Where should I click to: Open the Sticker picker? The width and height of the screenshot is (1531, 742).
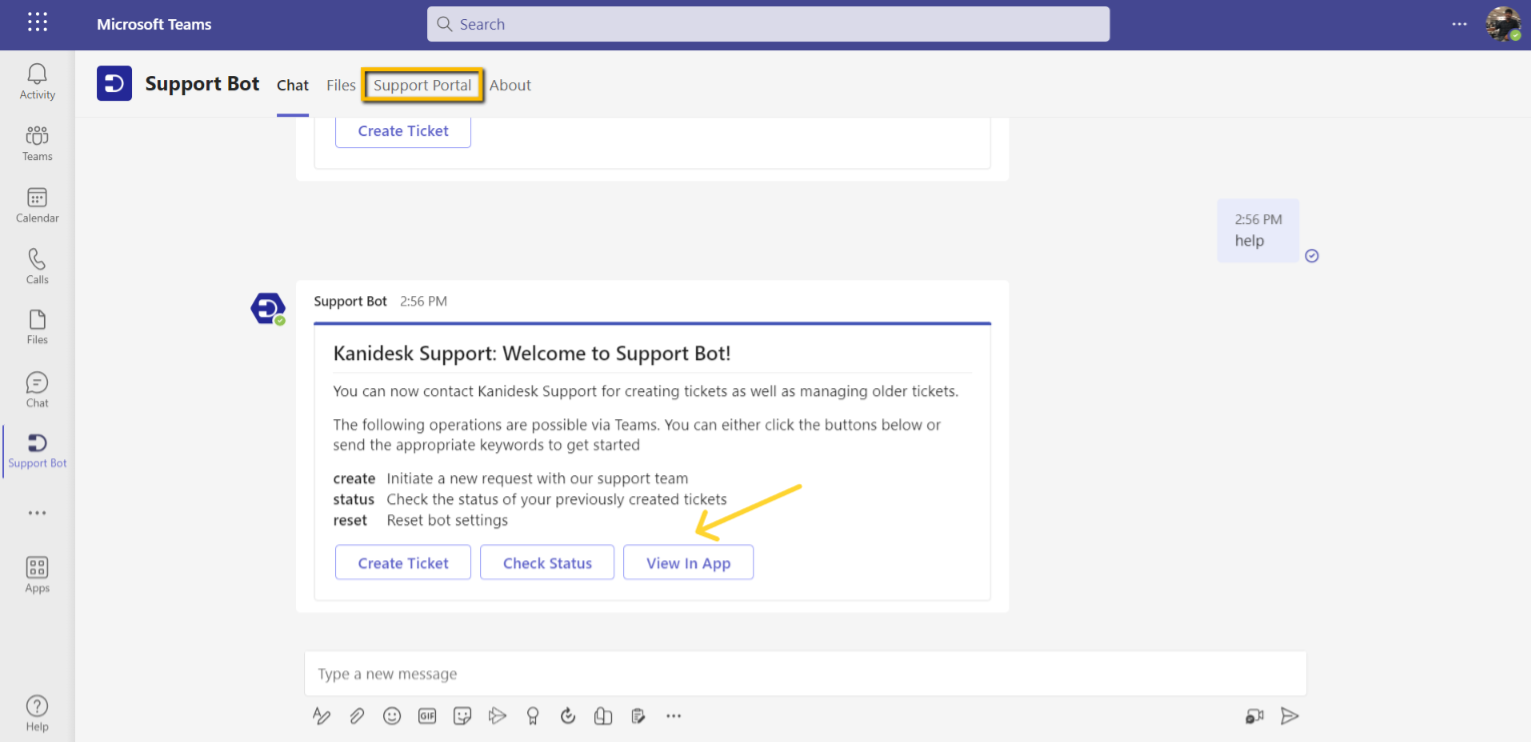(462, 716)
